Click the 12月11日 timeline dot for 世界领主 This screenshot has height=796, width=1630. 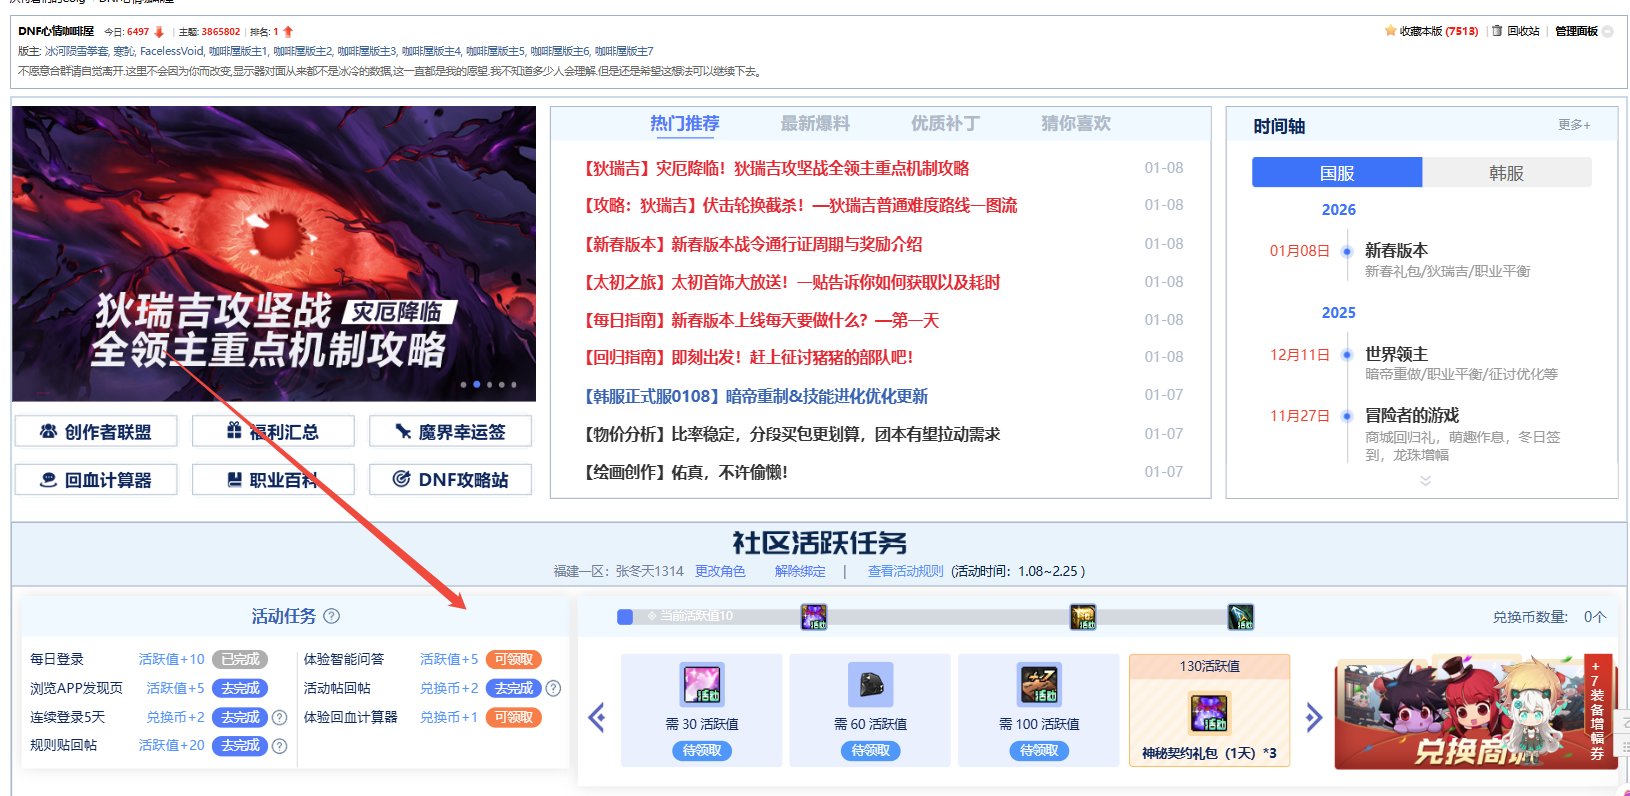(1347, 355)
